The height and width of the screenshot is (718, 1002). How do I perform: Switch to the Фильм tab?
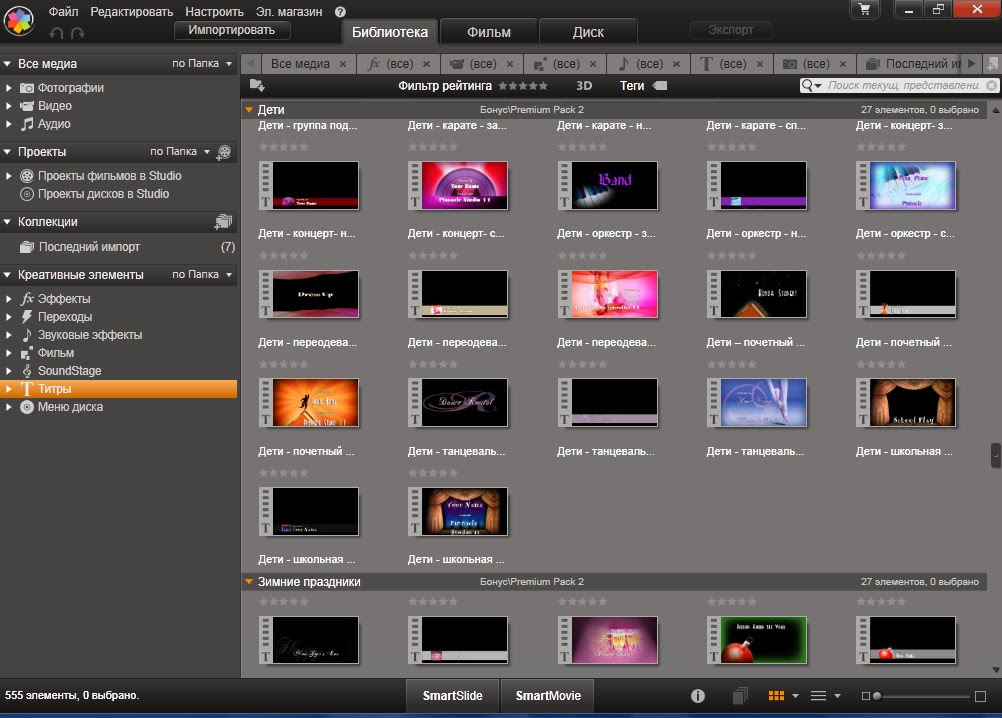coord(489,32)
